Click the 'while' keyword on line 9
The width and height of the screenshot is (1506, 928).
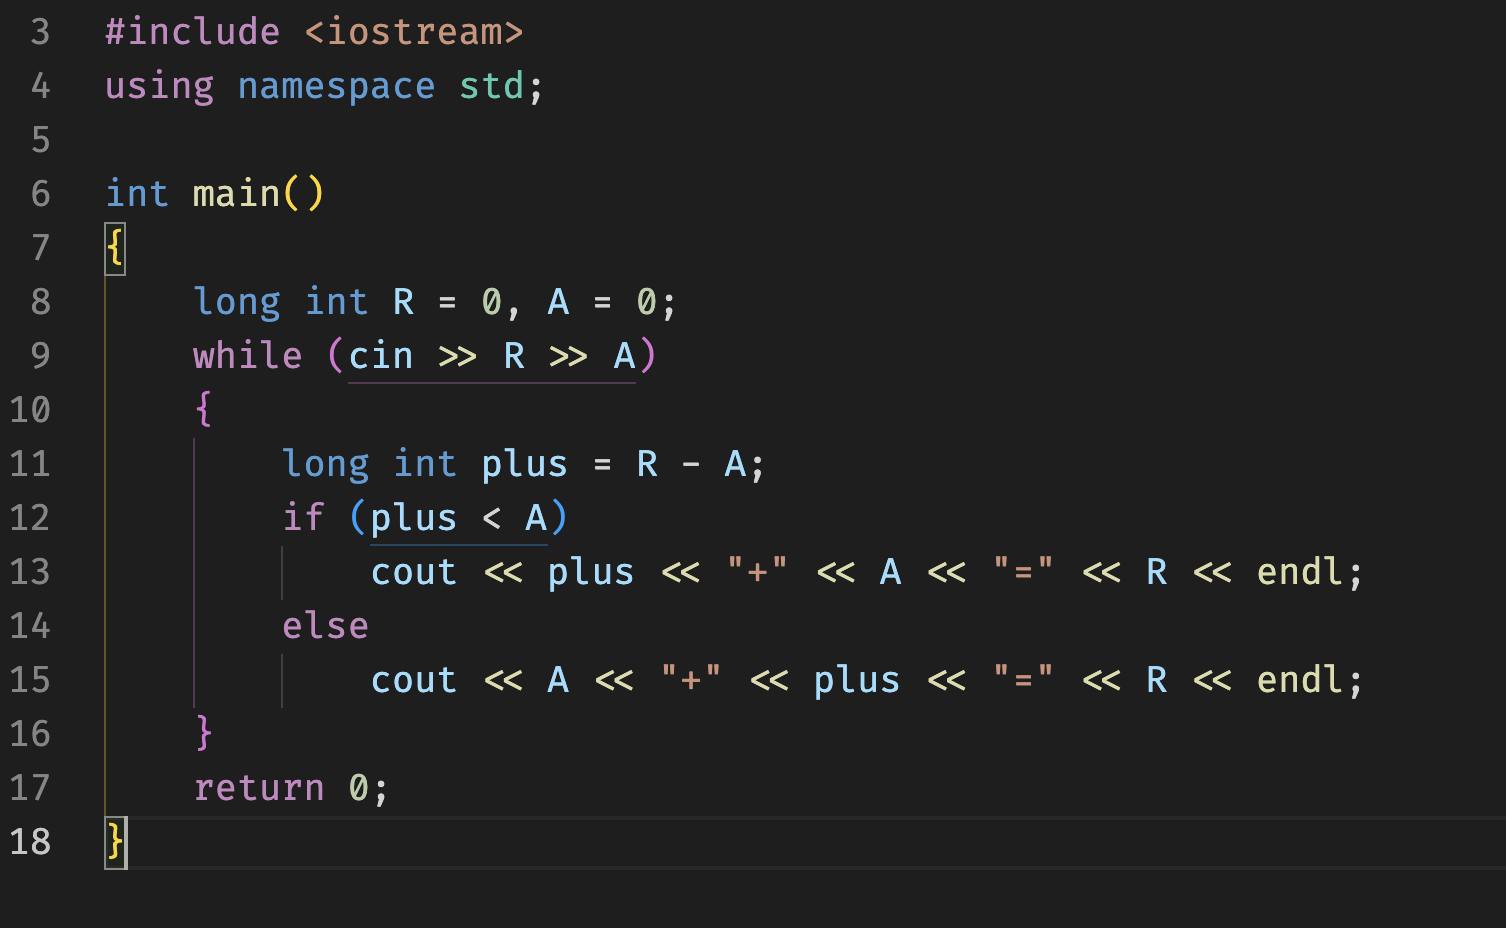(247, 356)
